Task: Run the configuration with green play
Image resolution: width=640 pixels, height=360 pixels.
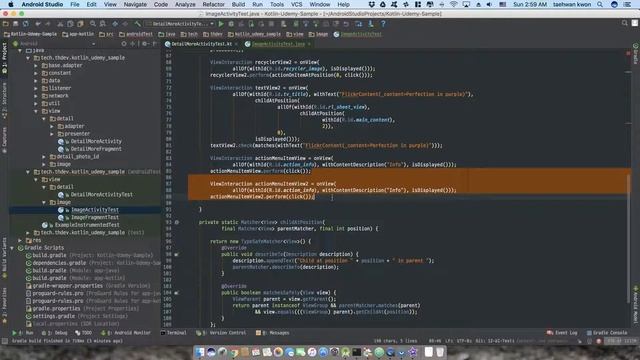Action: (x=221, y=24)
